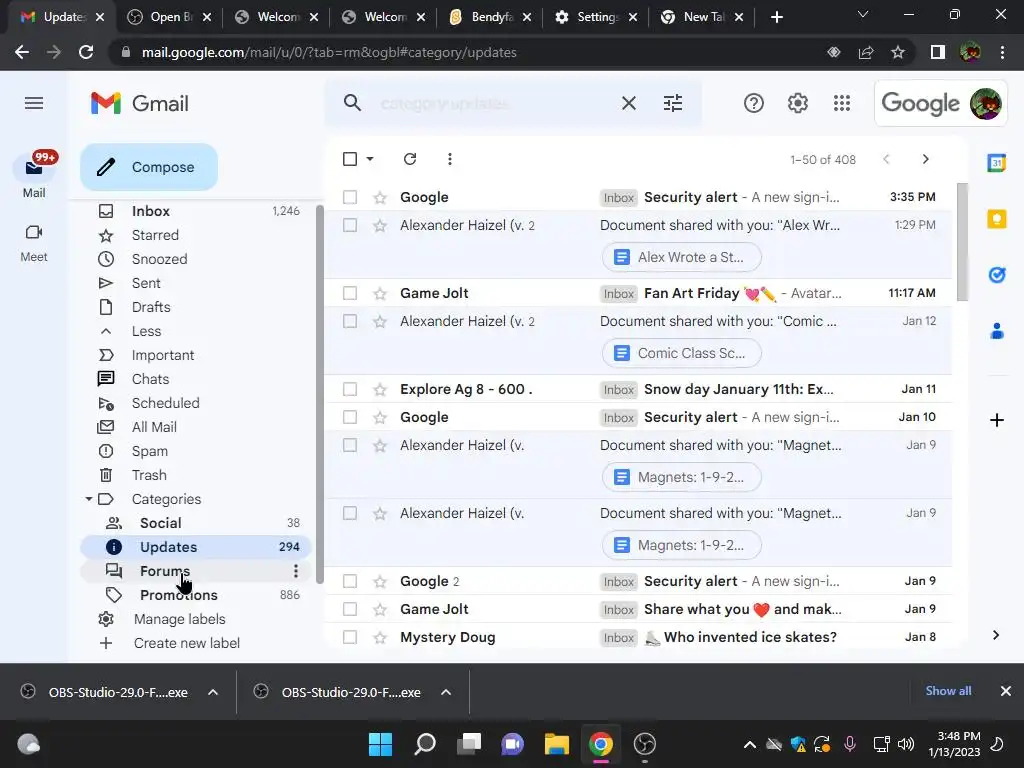This screenshot has height=768, width=1024.
Task: Check the Google Security alert 3:35 PM email
Action: (x=350, y=197)
